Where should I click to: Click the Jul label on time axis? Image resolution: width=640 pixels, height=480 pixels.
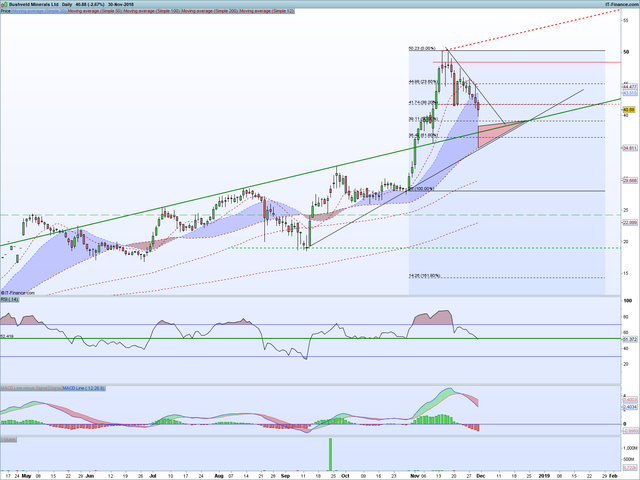point(153,476)
